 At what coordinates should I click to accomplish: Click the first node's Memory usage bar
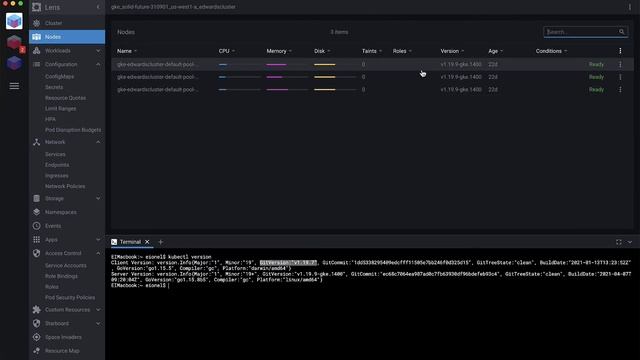click(x=287, y=64)
